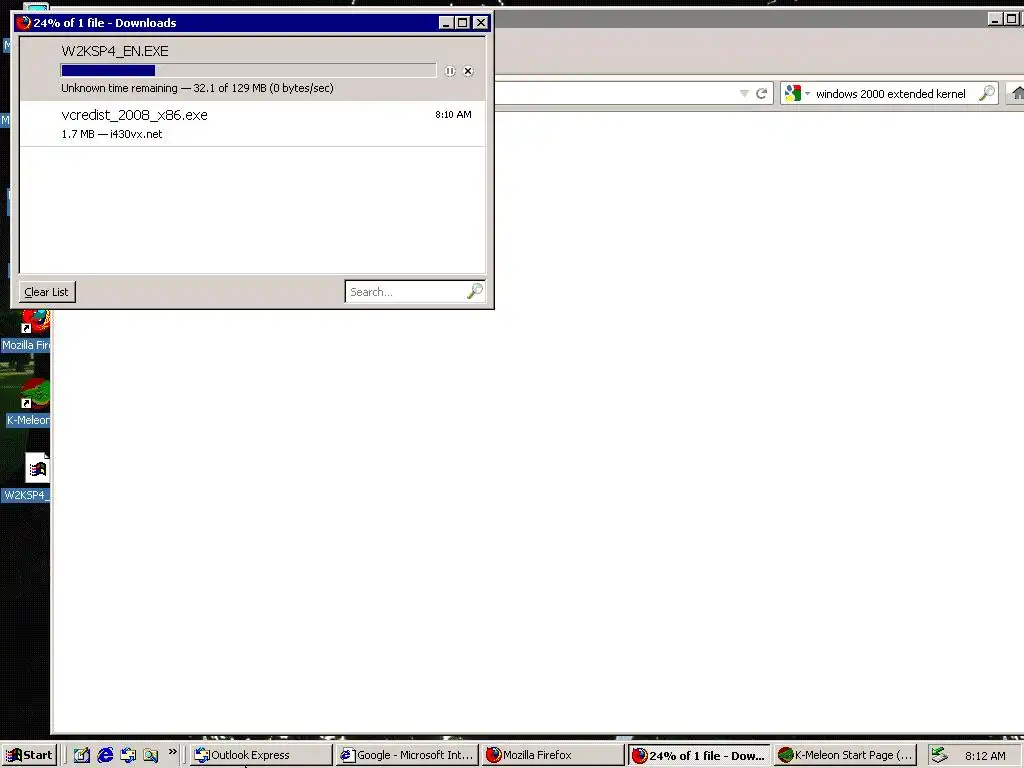The width and height of the screenshot is (1024, 768).
Task: Launch Outlook Express from quick launch
Action: click(128, 755)
